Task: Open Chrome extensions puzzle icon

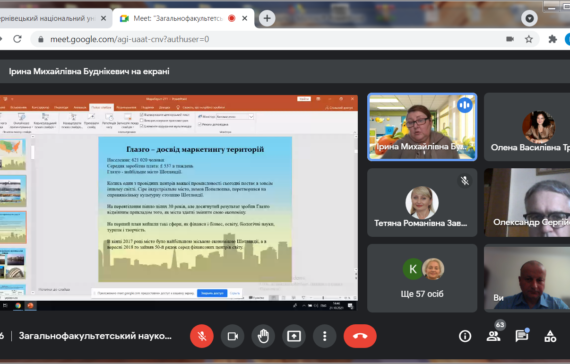Action: (x=553, y=39)
